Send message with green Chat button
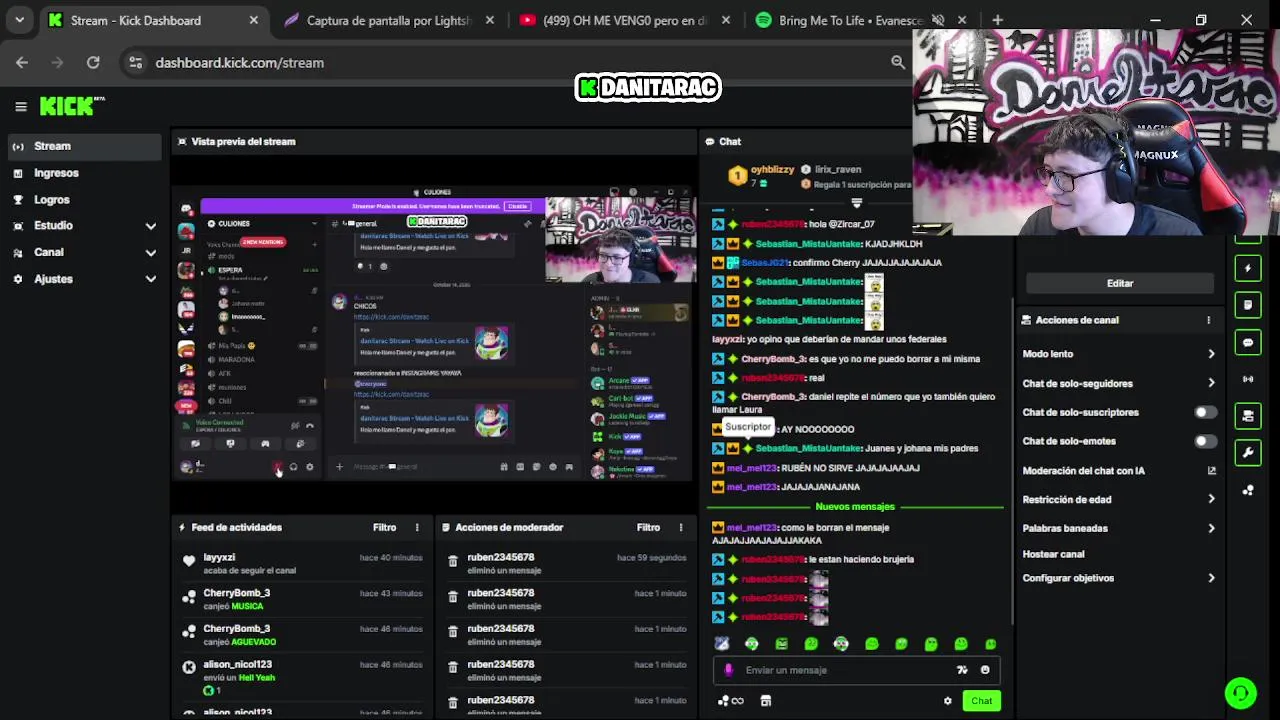 click(x=981, y=701)
